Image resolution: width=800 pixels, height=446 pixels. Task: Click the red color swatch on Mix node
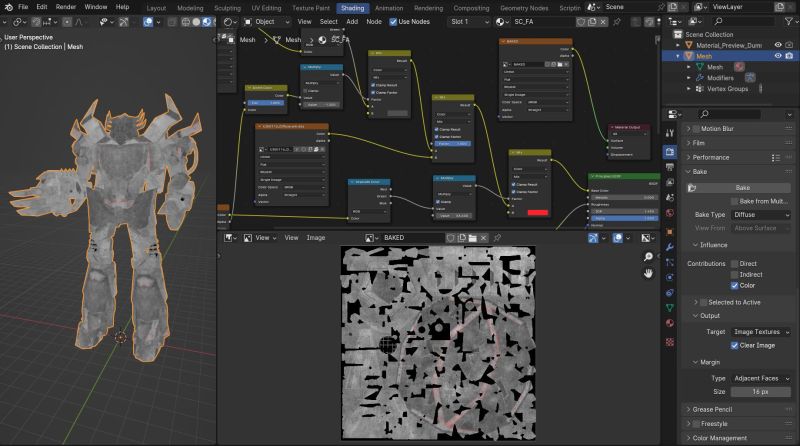click(537, 212)
